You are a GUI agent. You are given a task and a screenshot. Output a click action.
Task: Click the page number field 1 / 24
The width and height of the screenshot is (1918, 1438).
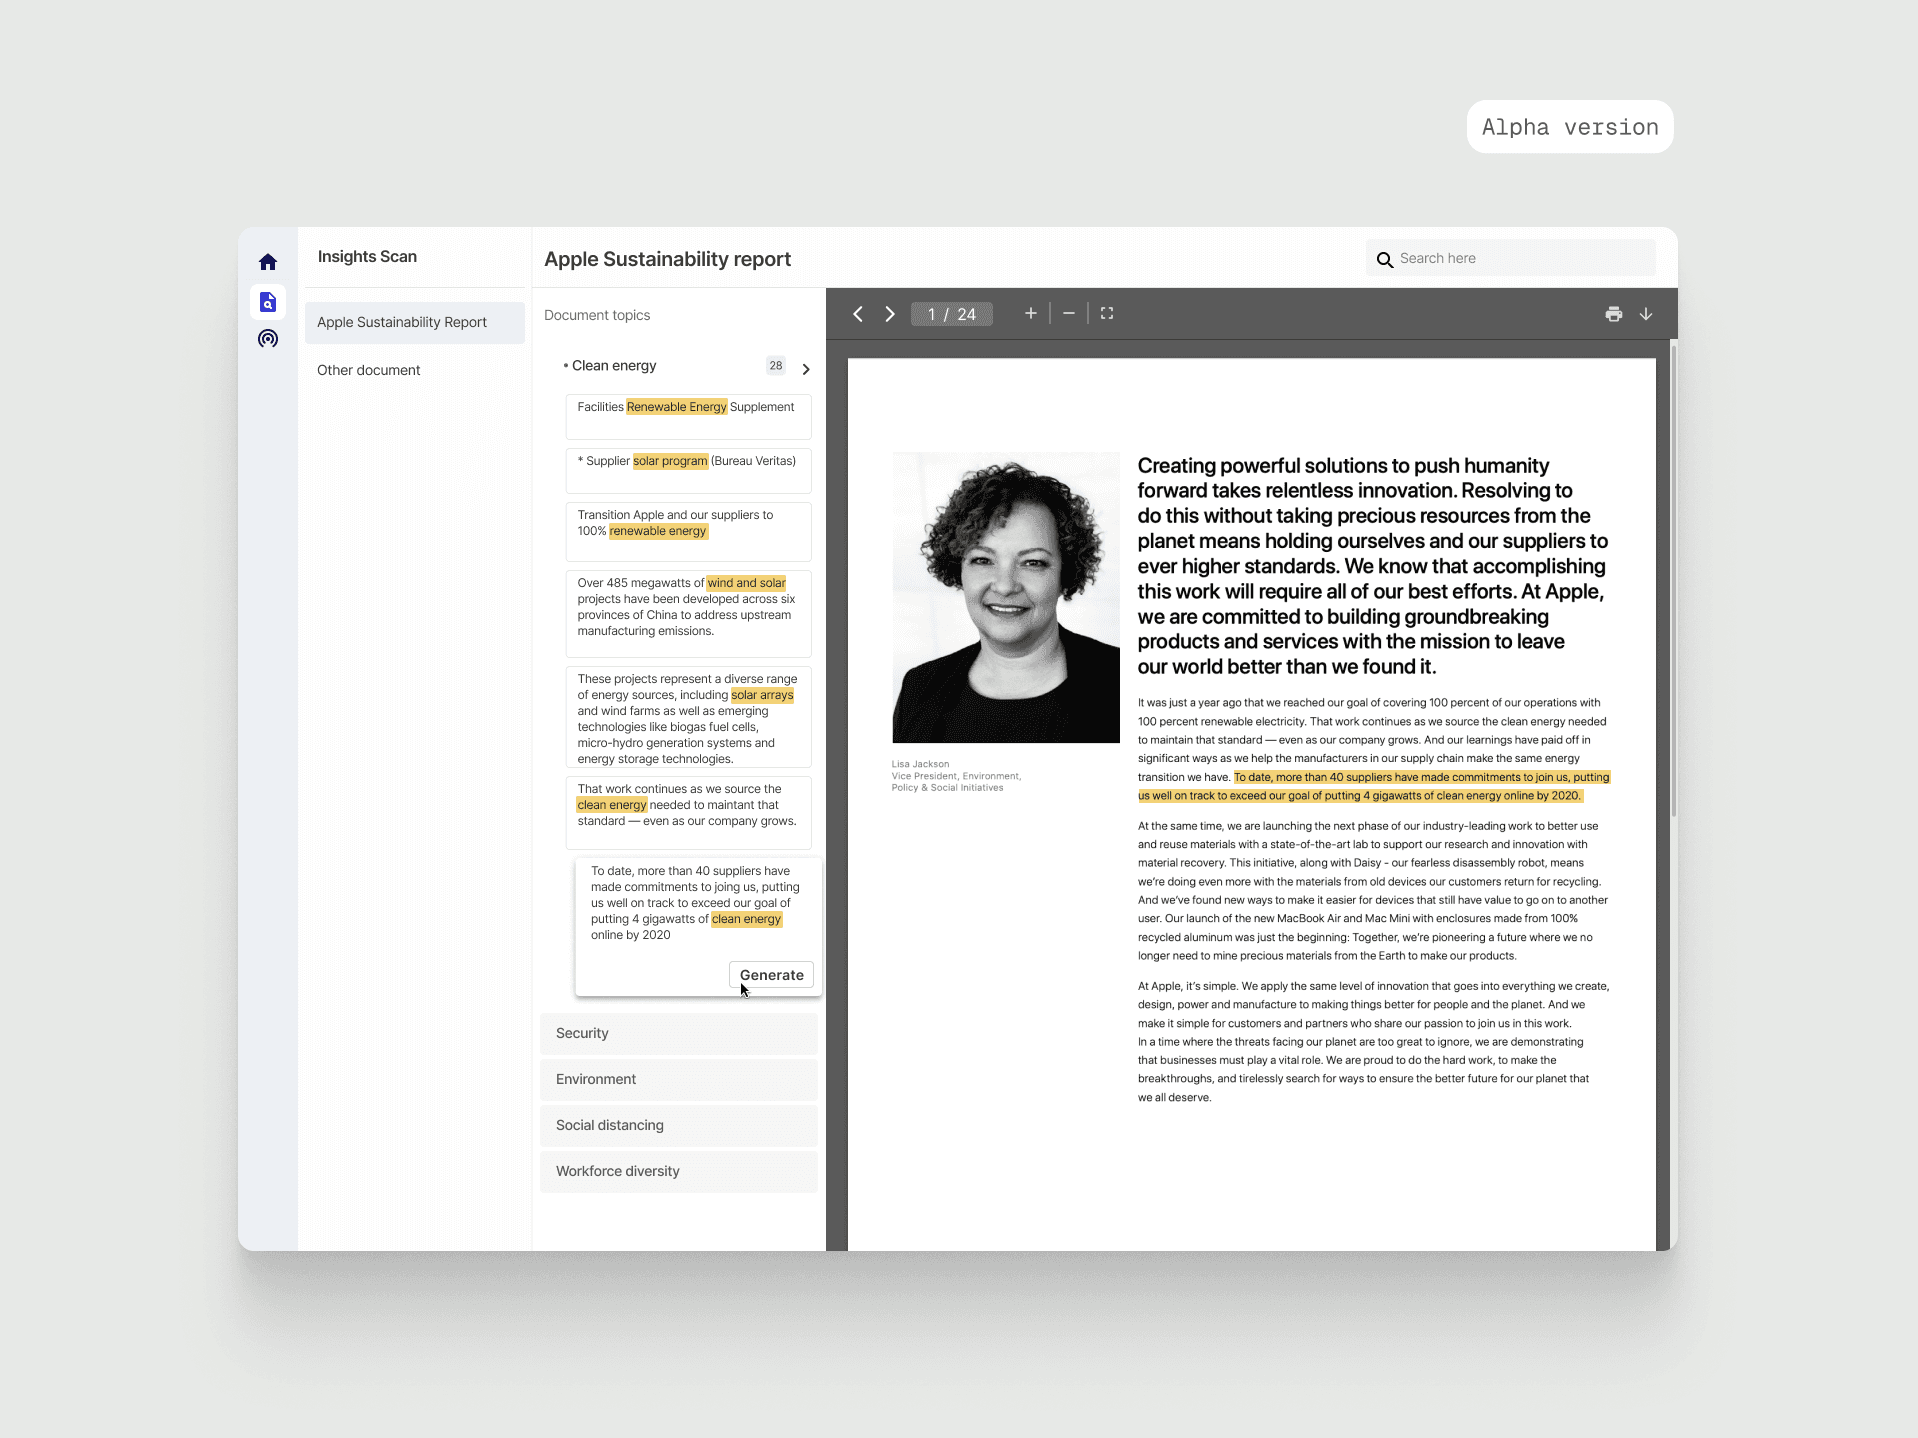[x=952, y=314]
